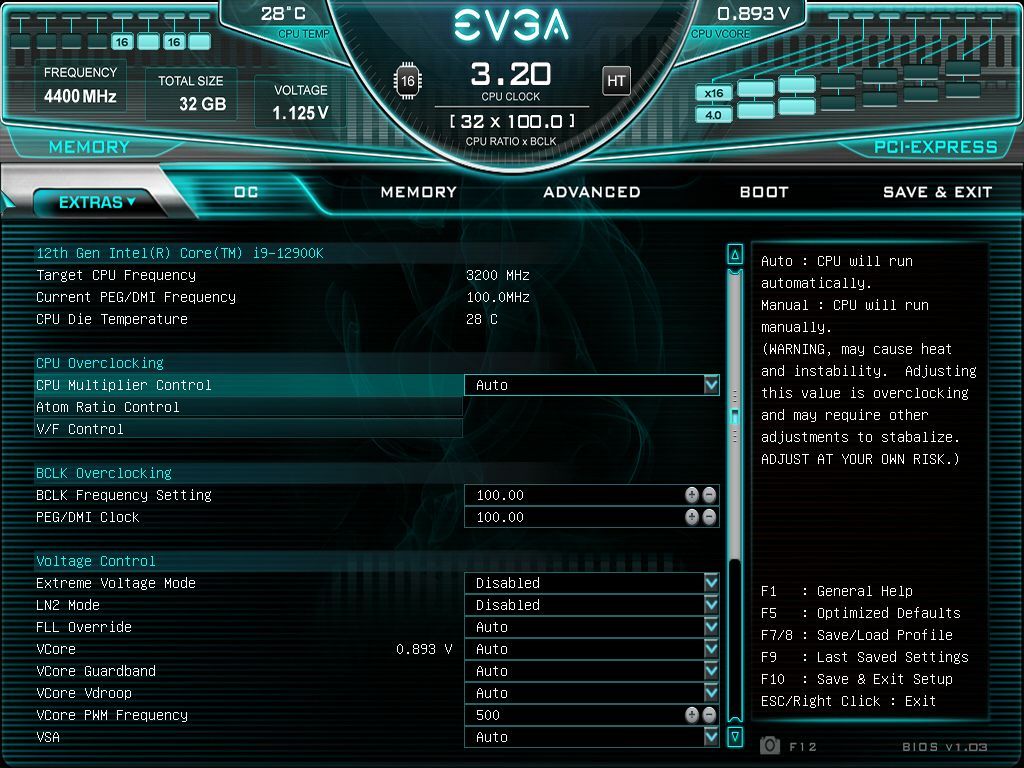1024x768 pixels.
Task: Click the 4.0 PCI-Express generation badge
Action: [713, 115]
